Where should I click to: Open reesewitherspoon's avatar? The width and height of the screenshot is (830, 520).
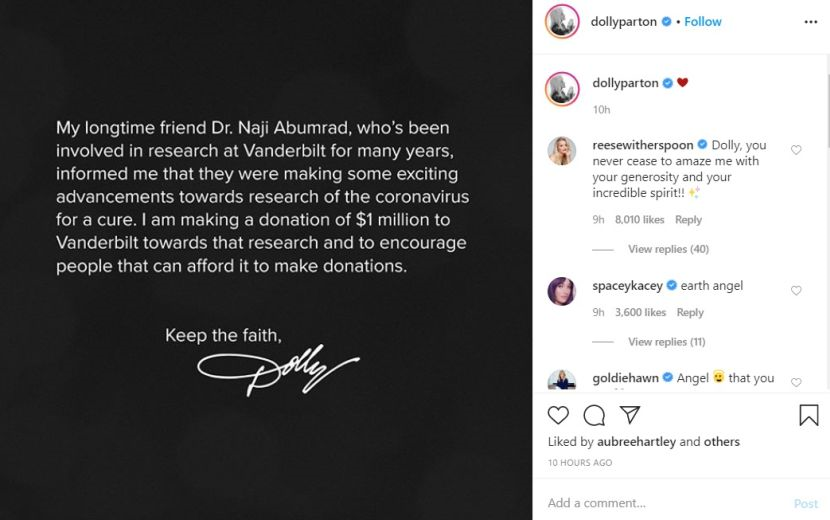pyautogui.click(x=562, y=151)
